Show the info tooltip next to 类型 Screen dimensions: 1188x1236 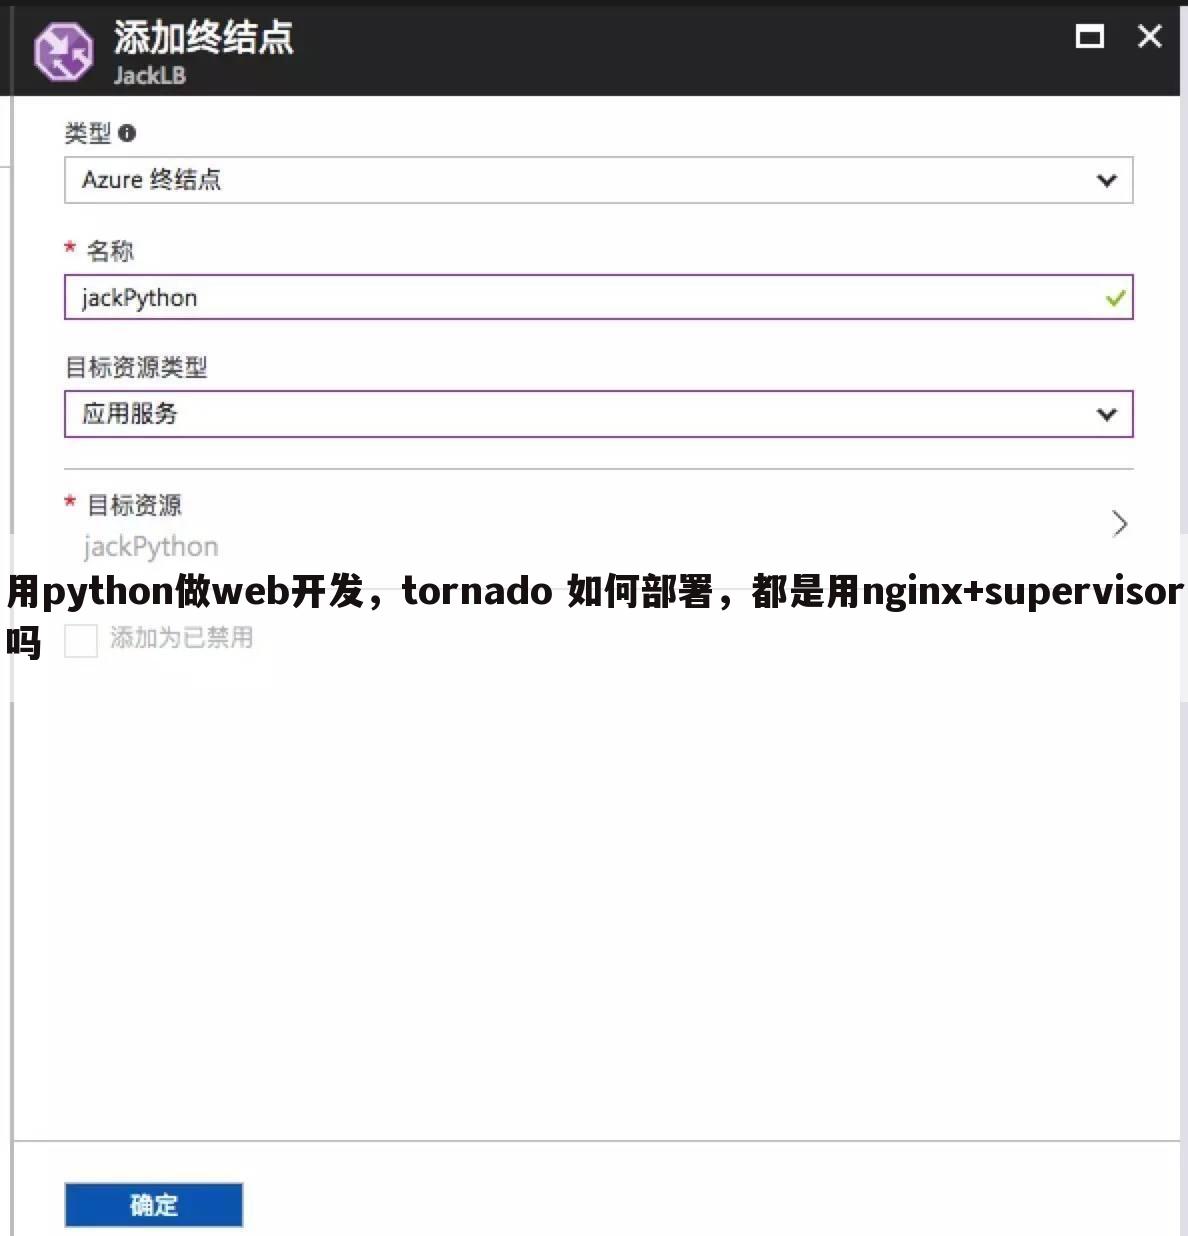click(127, 133)
